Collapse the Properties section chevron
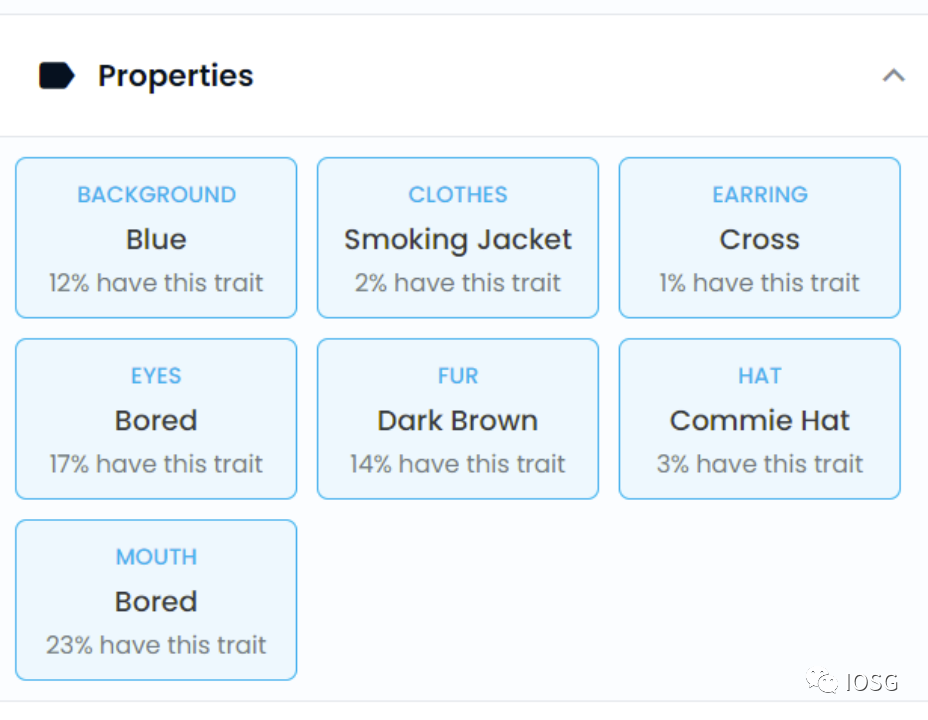928x720 pixels. click(x=893, y=76)
